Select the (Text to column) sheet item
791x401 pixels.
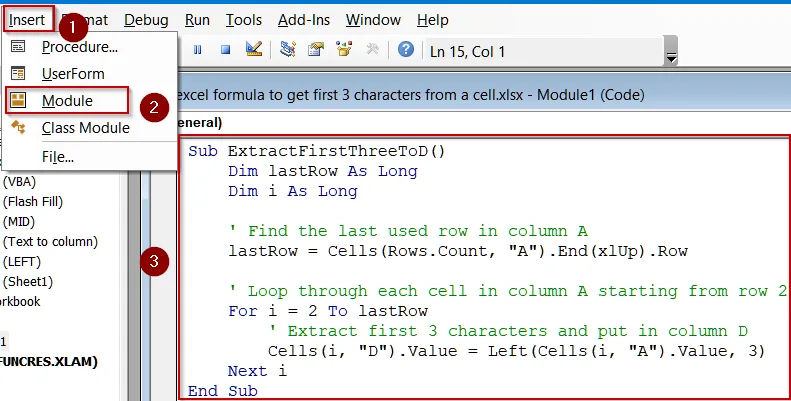[50, 242]
